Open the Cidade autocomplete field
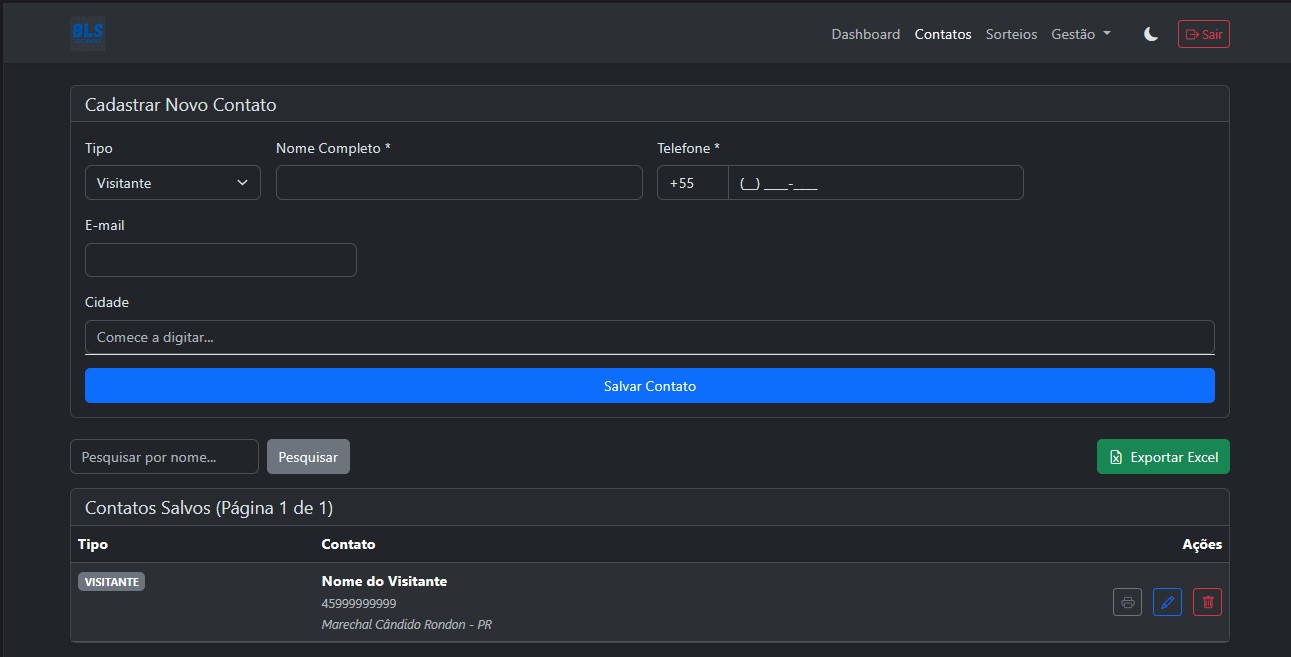Viewport: 1291px width, 657px height. pos(649,337)
